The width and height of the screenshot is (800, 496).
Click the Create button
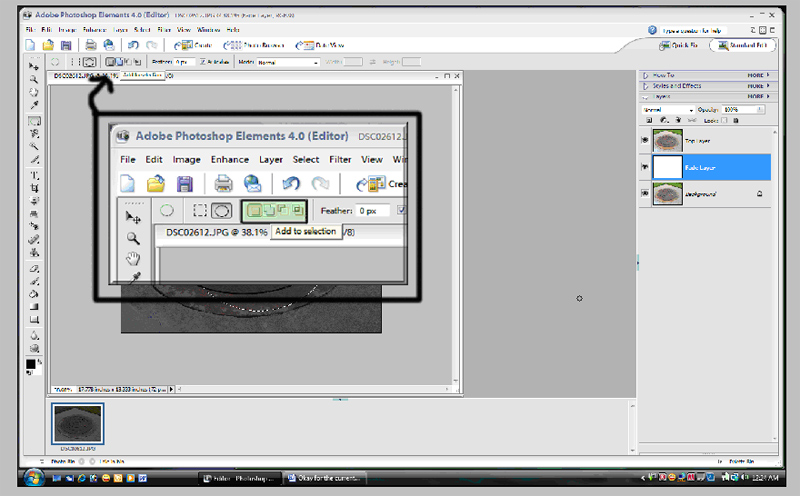click(x=193, y=45)
